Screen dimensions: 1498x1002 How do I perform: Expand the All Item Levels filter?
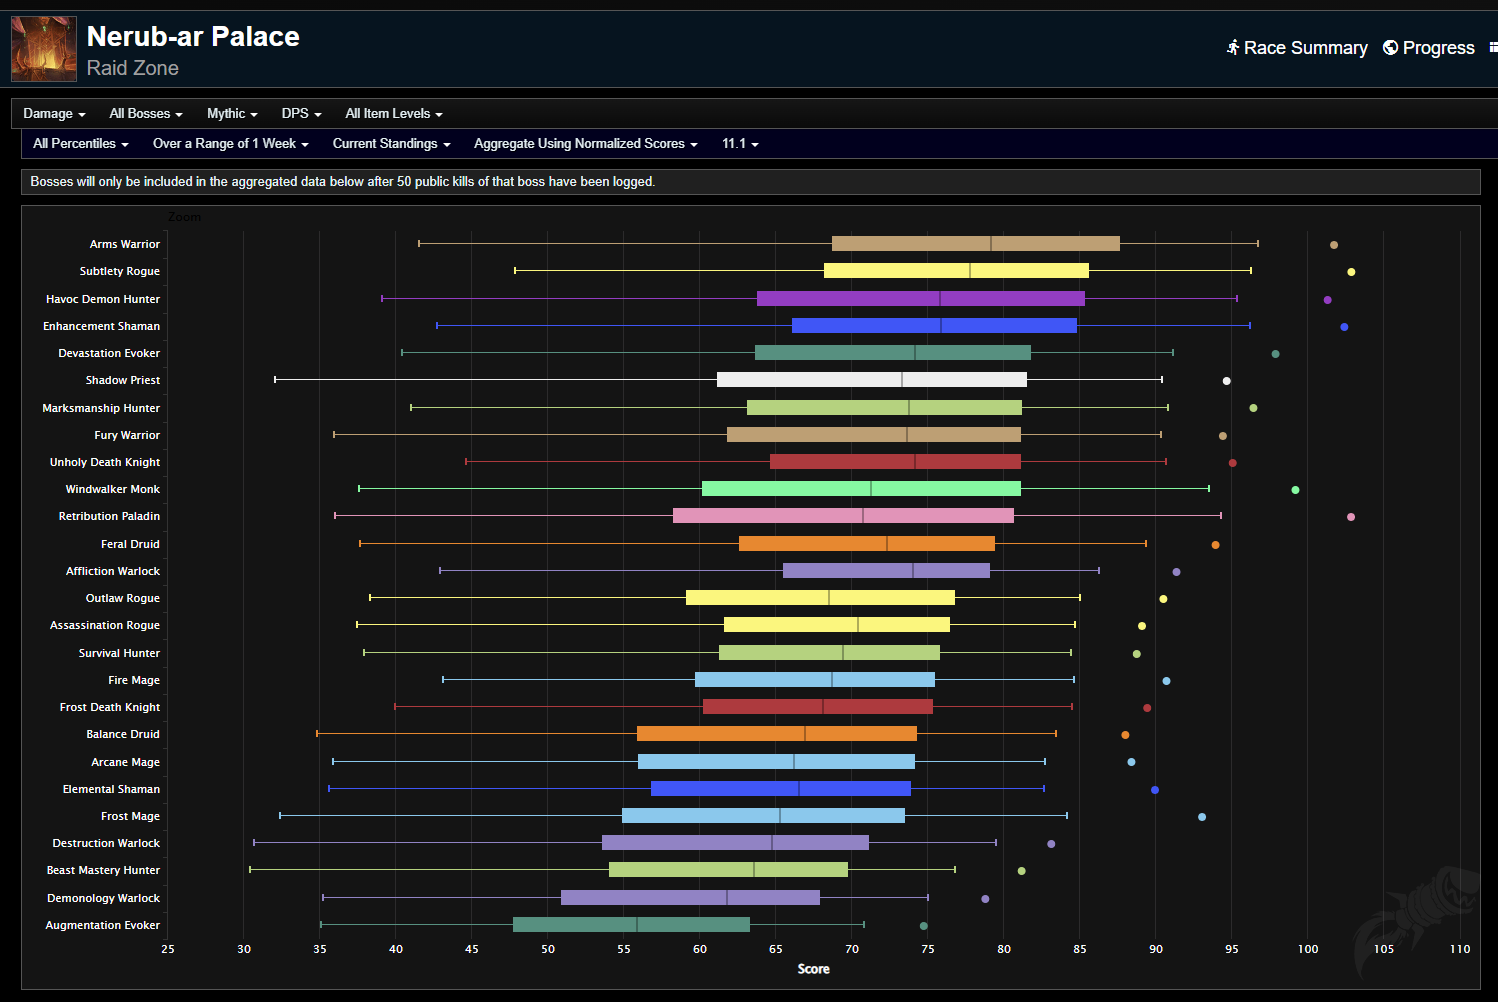coord(394,114)
